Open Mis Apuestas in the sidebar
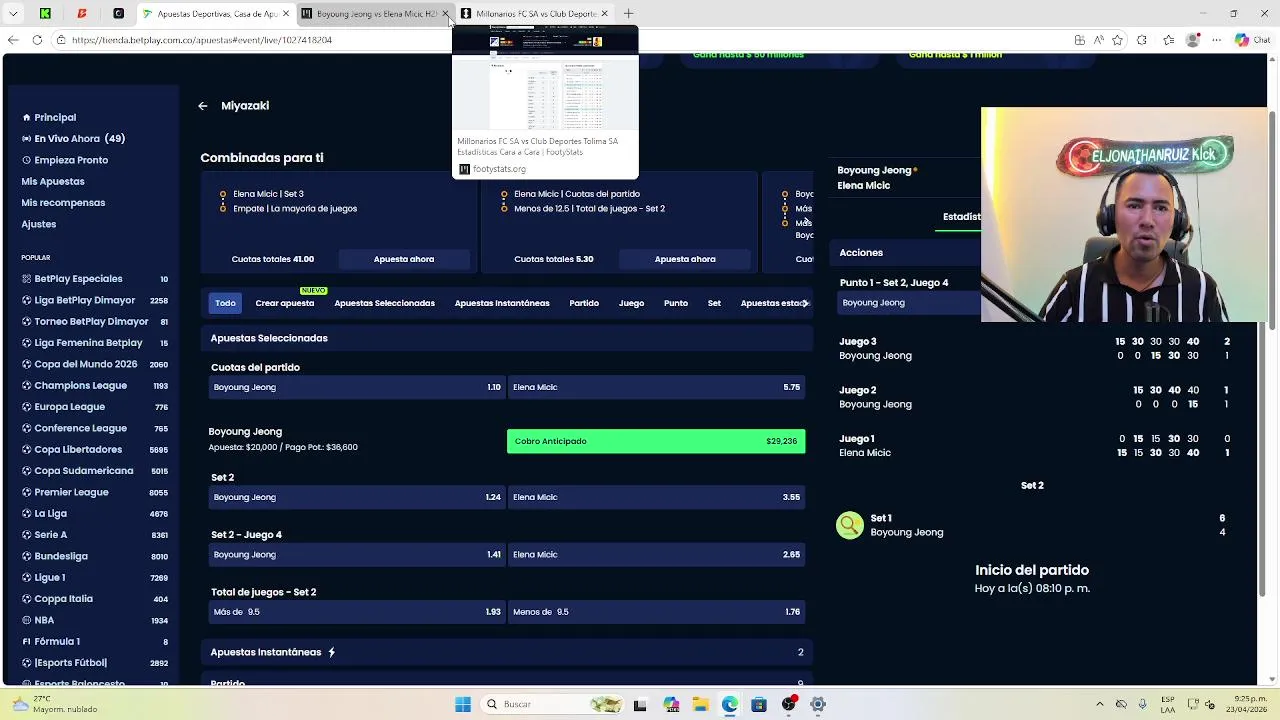The image size is (1280, 720). tap(53, 181)
